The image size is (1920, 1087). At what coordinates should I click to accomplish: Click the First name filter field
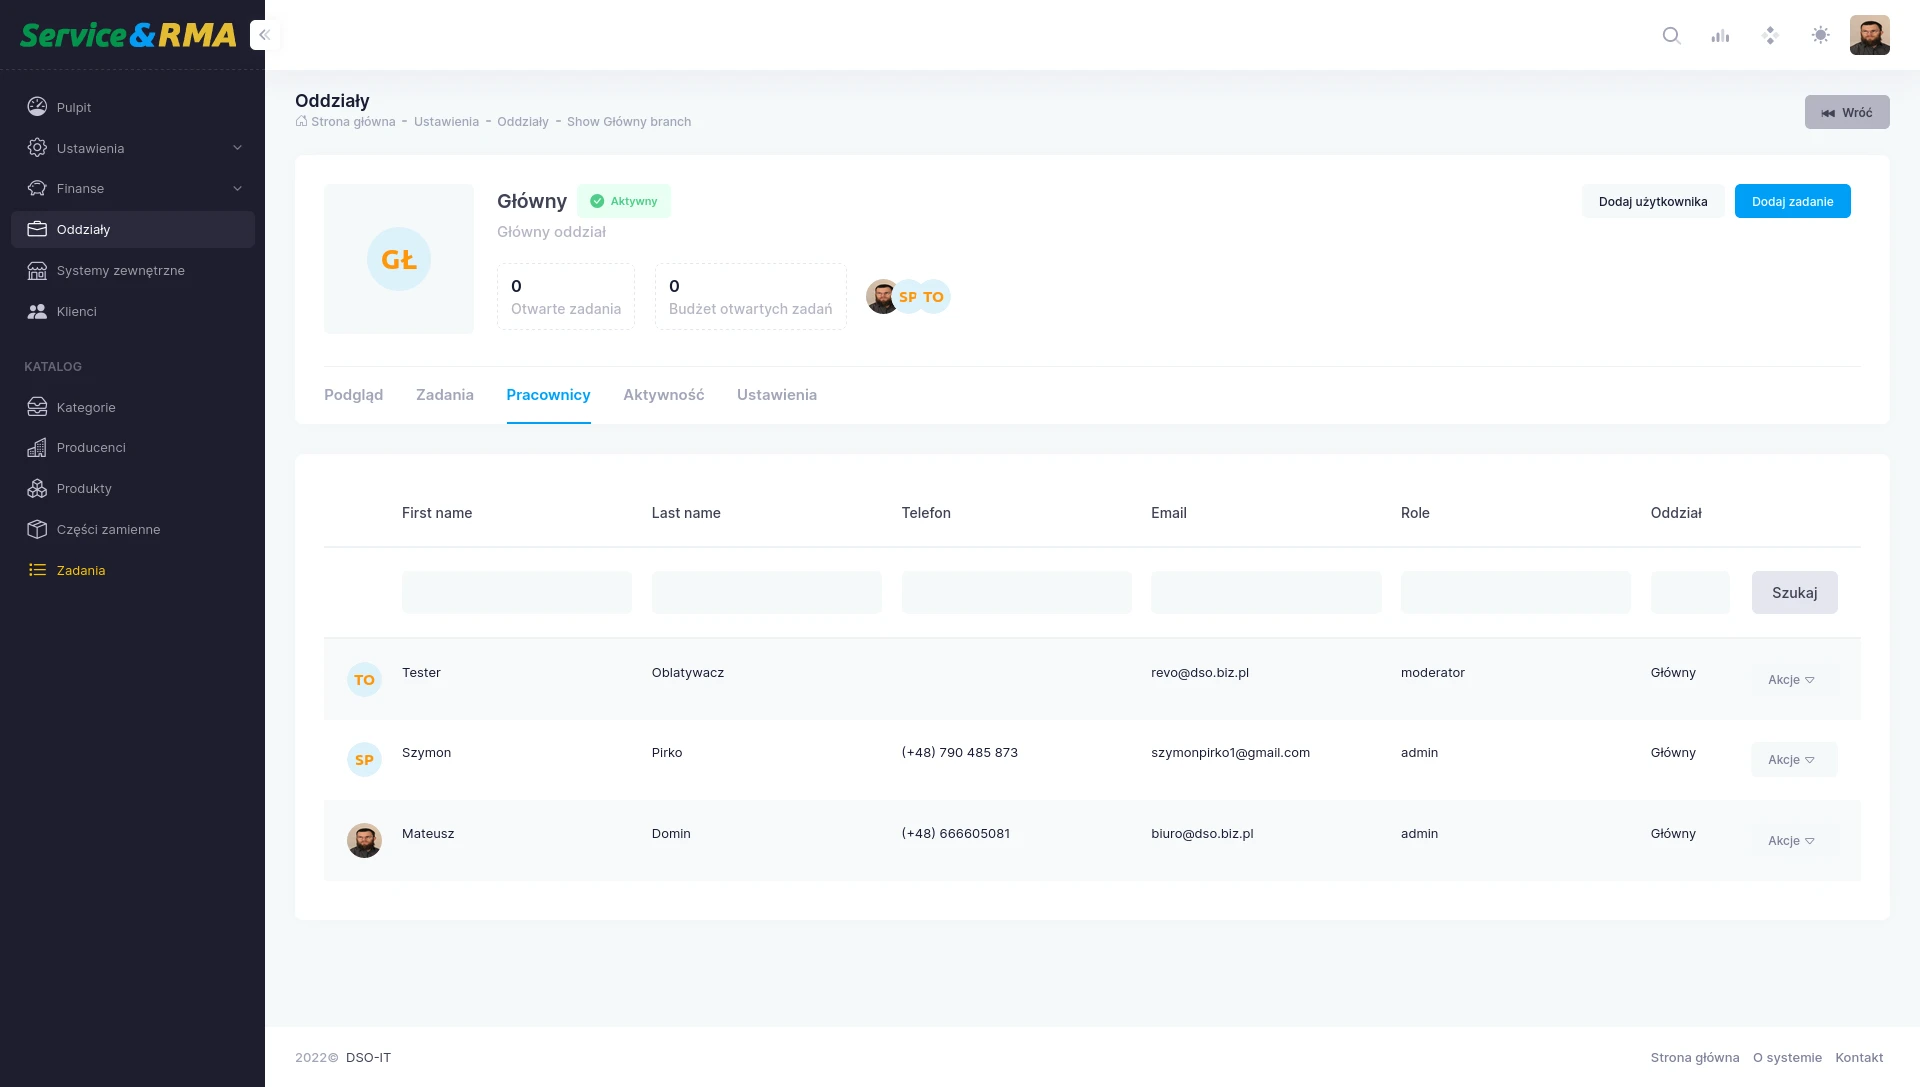pyautogui.click(x=516, y=593)
